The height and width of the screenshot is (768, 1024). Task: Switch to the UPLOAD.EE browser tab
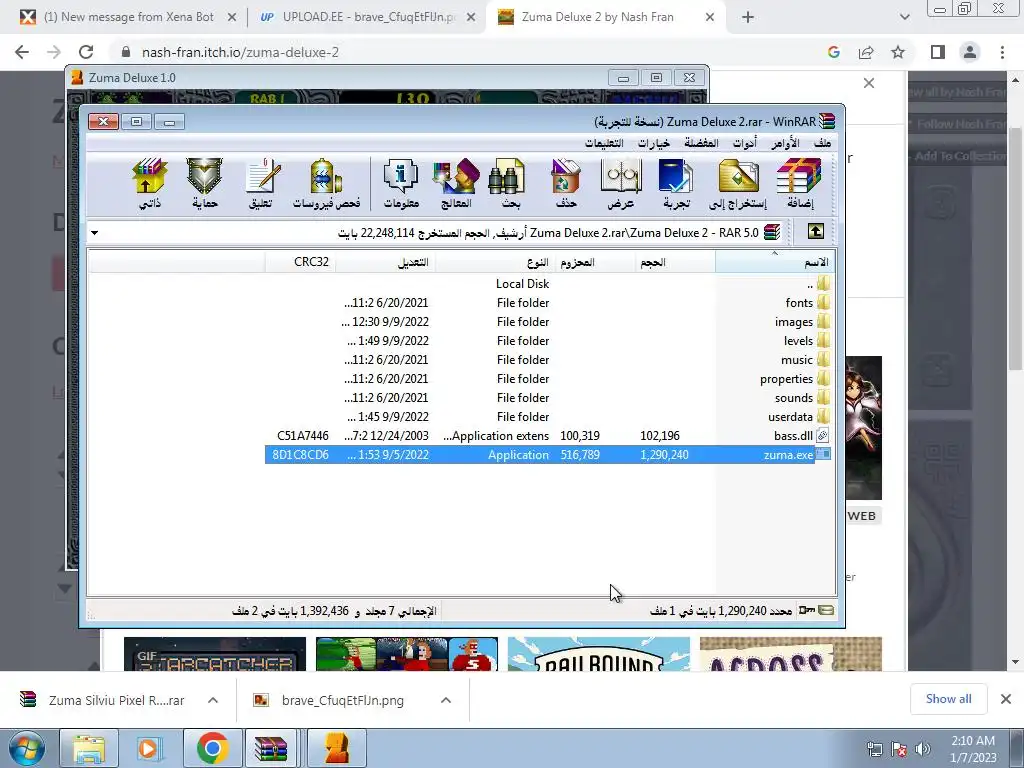click(x=368, y=18)
